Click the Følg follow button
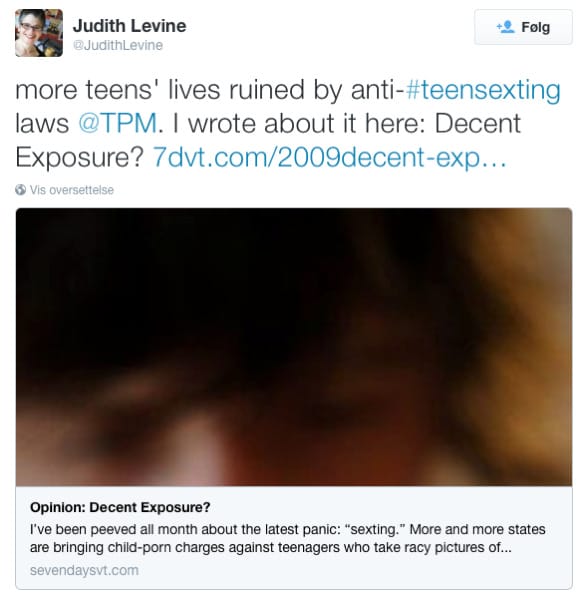The width and height of the screenshot is (586, 600). point(523,27)
